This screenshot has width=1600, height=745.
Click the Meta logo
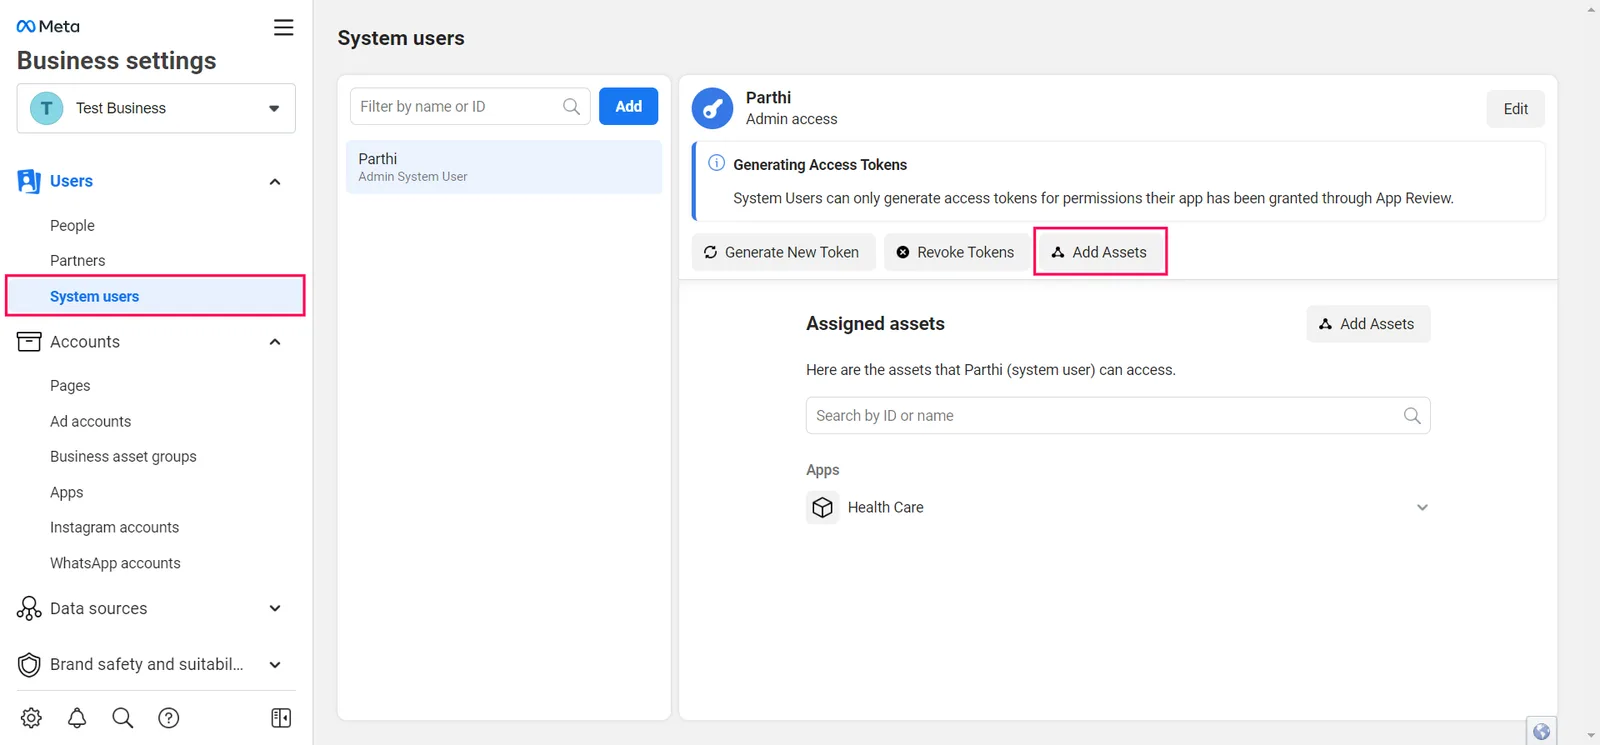(48, 26)
